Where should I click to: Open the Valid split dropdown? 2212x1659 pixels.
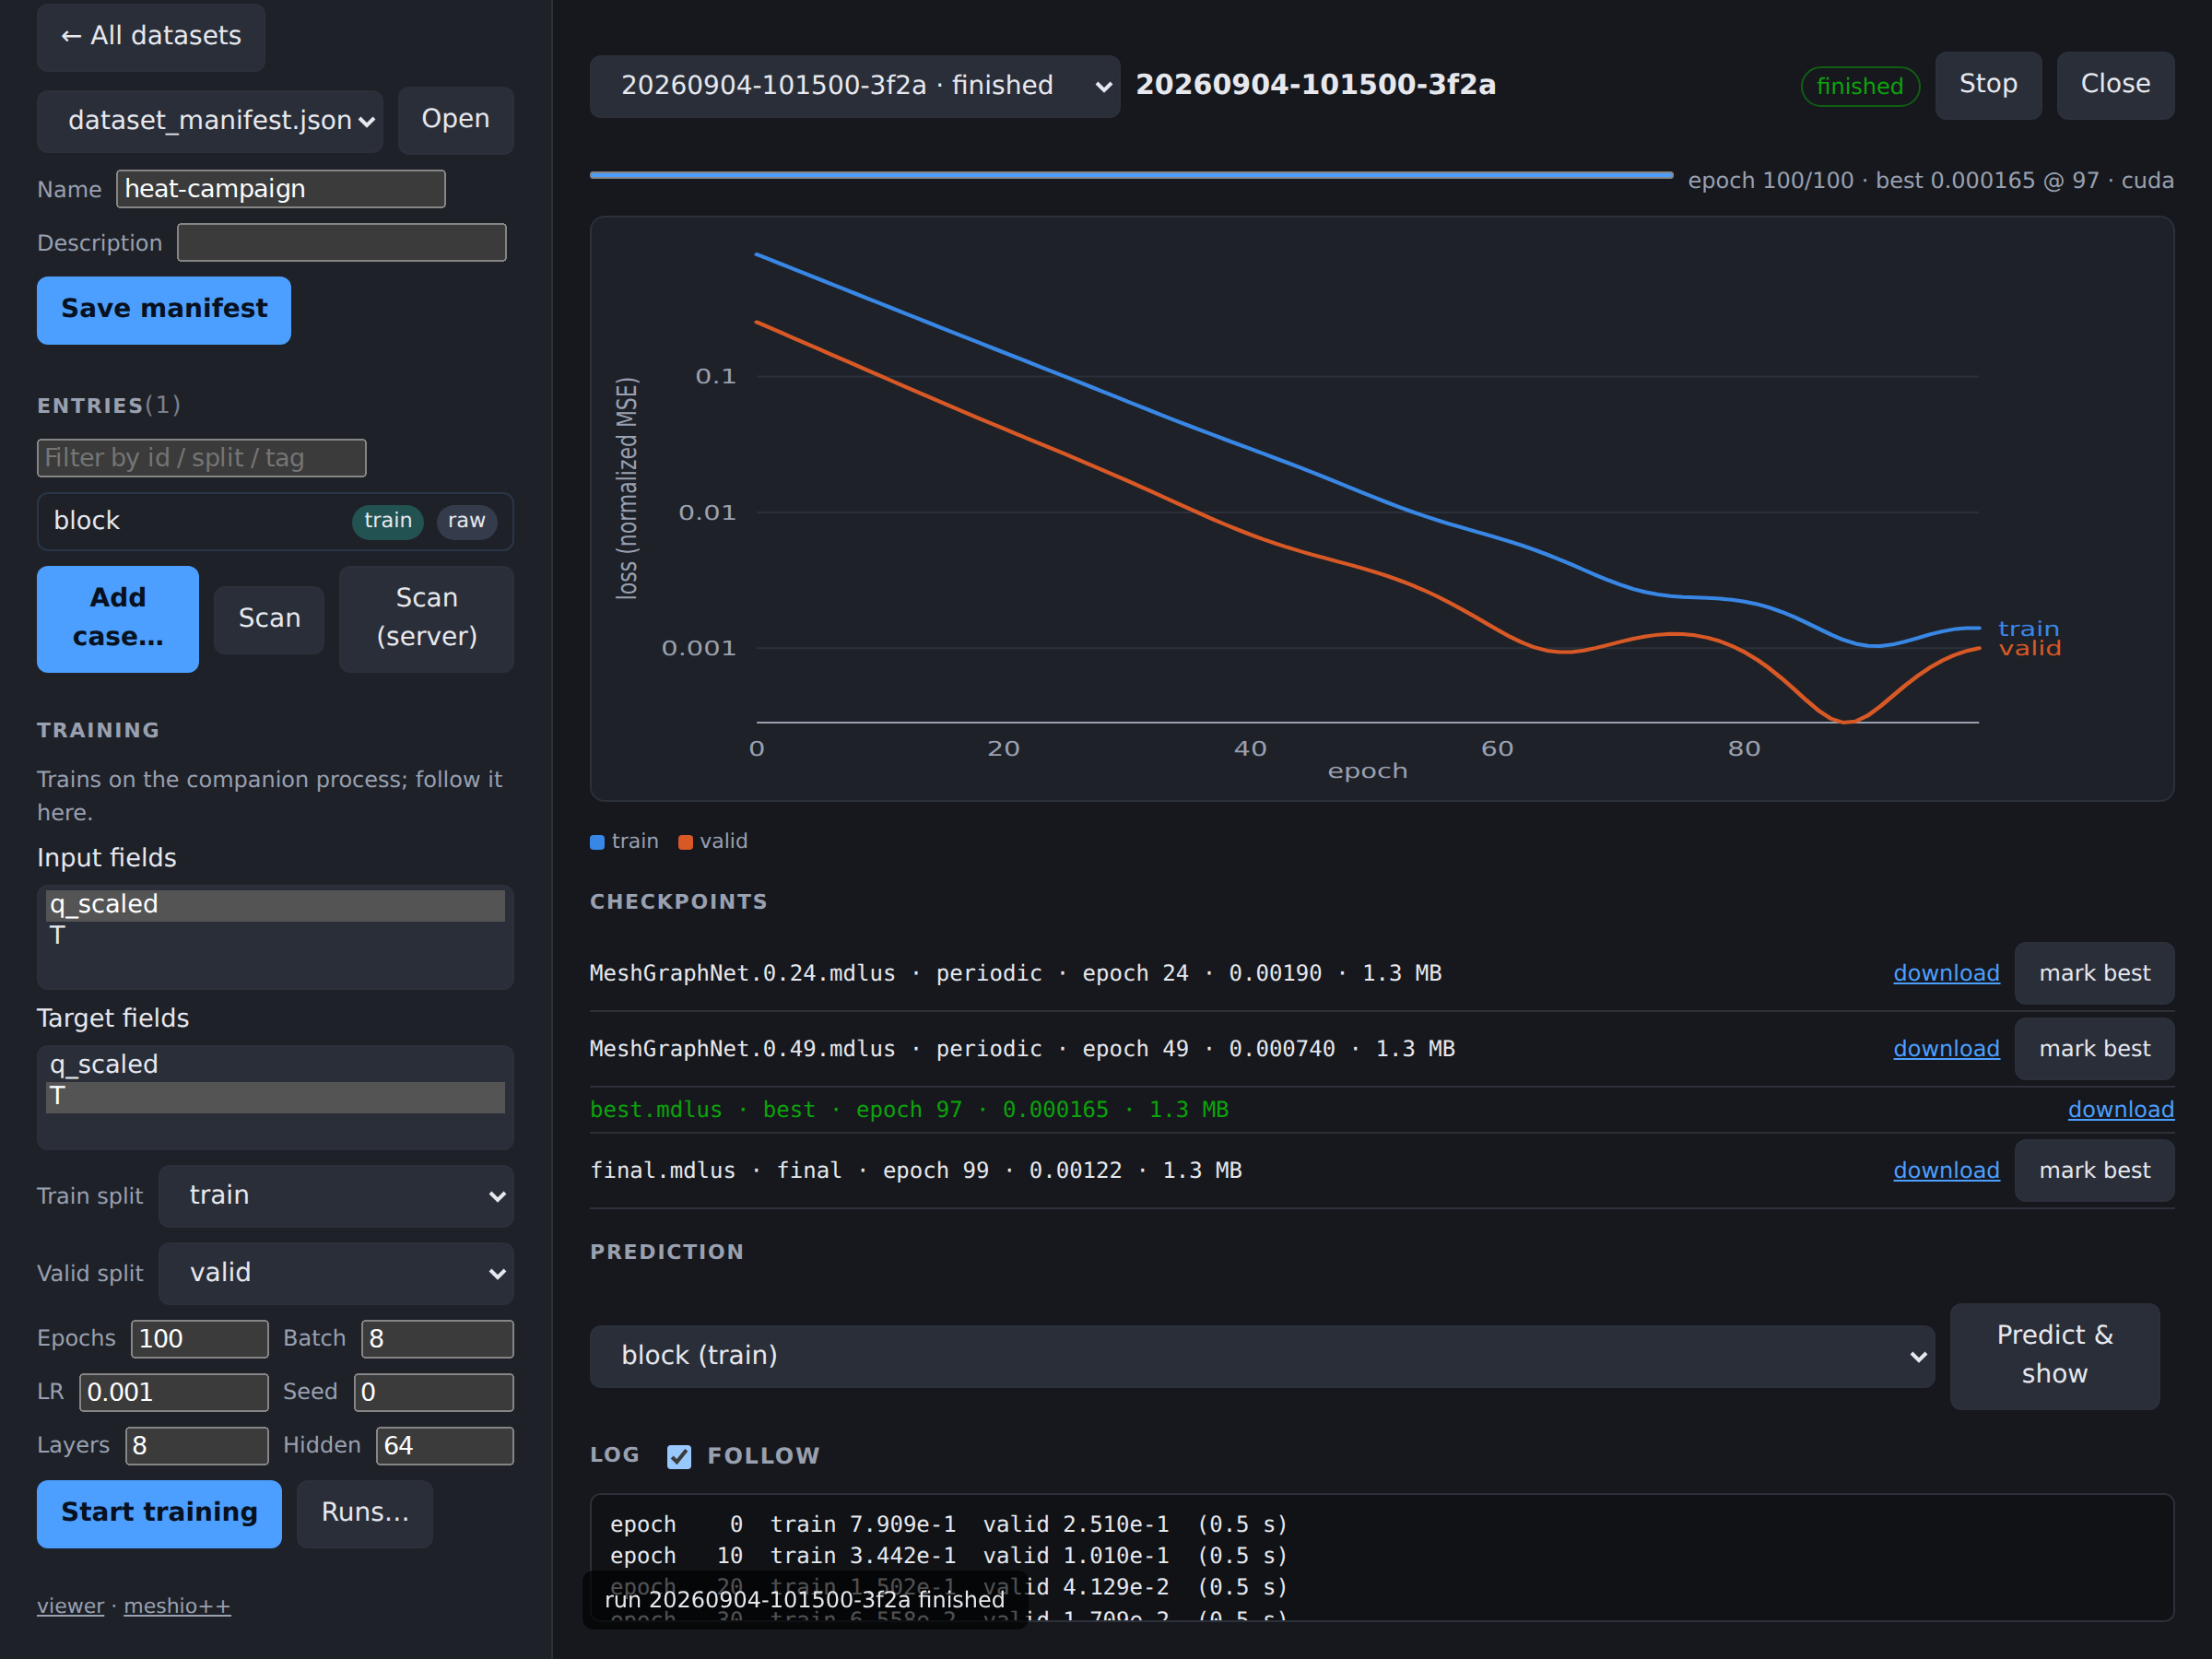[336, 1274]
